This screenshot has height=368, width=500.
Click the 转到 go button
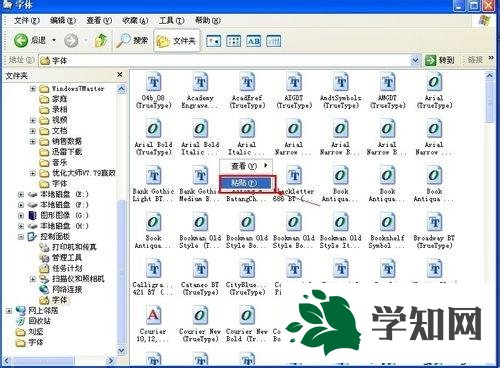tap(439, 60)
